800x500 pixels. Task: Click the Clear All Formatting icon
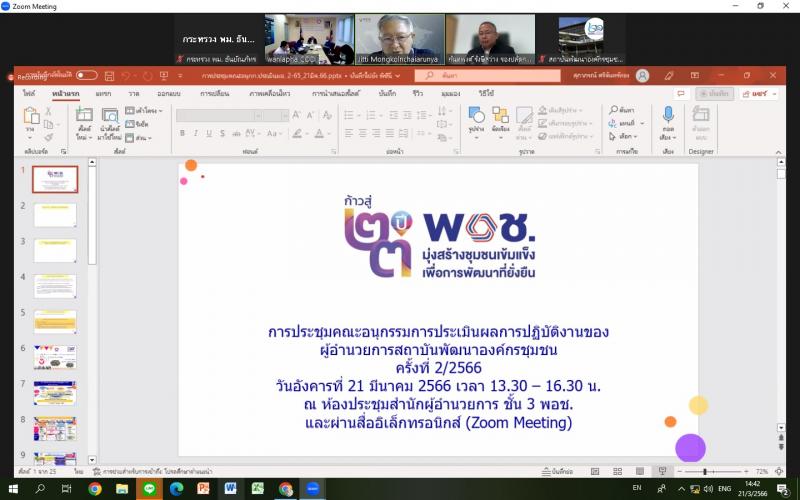327,116
